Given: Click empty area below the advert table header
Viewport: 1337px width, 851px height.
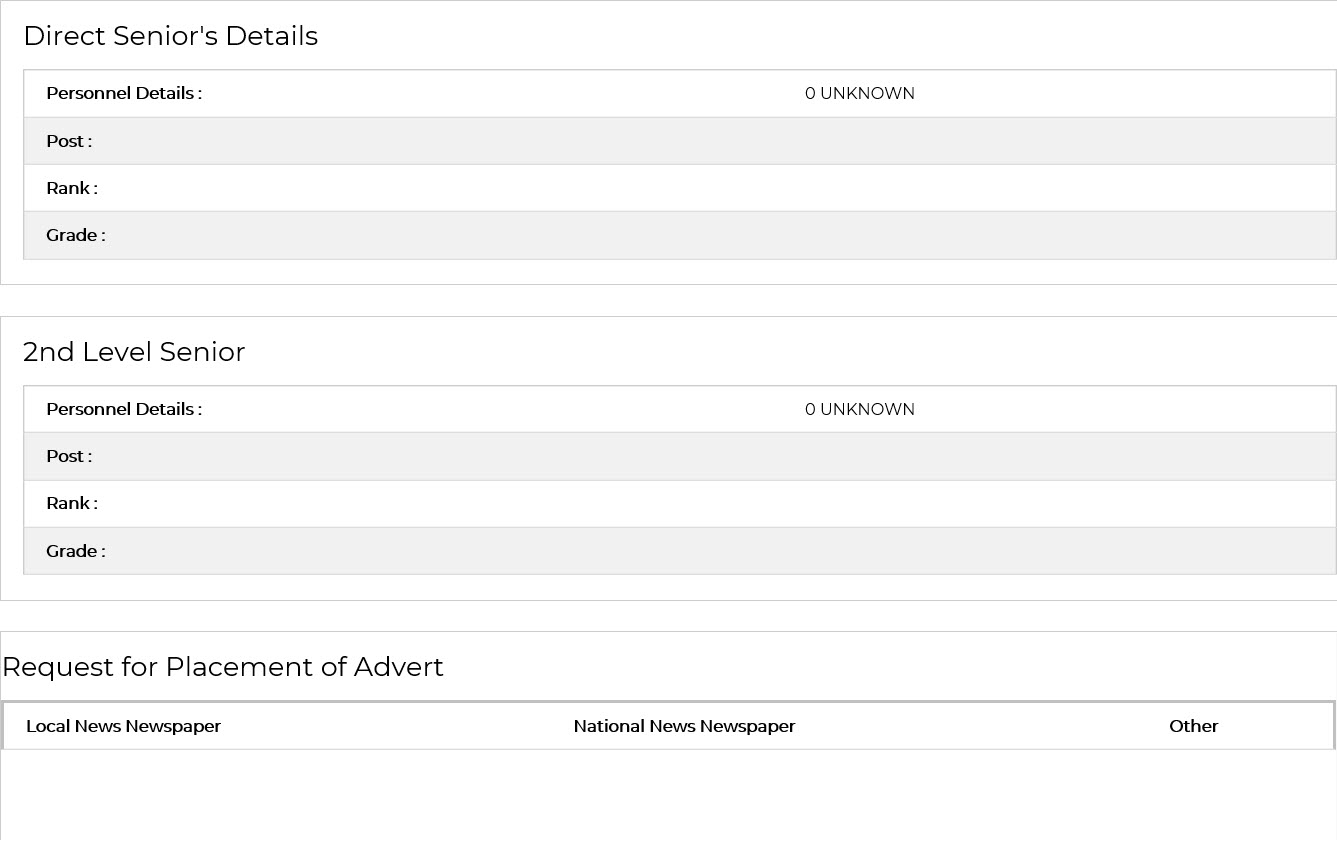Looking at the screenshot, I should pos(668,795).
